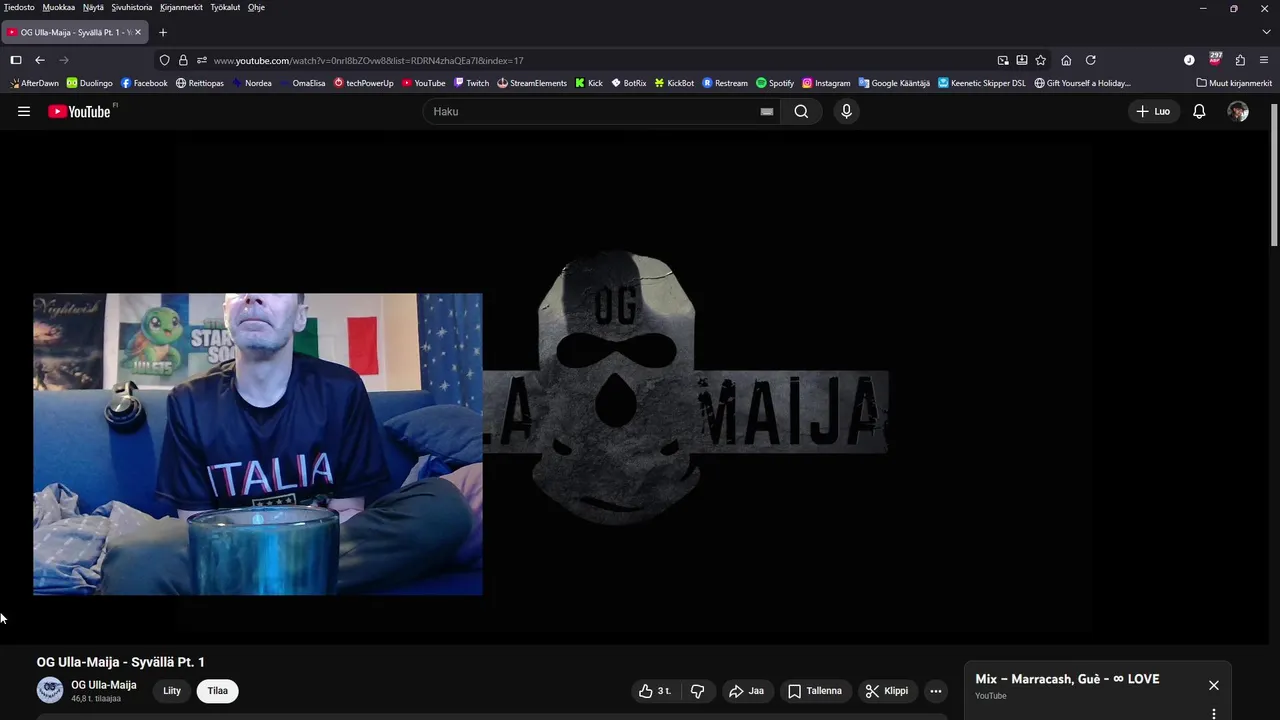Expand Muut kirjanmerkit bookmarks folder
The height and width of the screenshot is (720, 1280).
[1234, 83]
